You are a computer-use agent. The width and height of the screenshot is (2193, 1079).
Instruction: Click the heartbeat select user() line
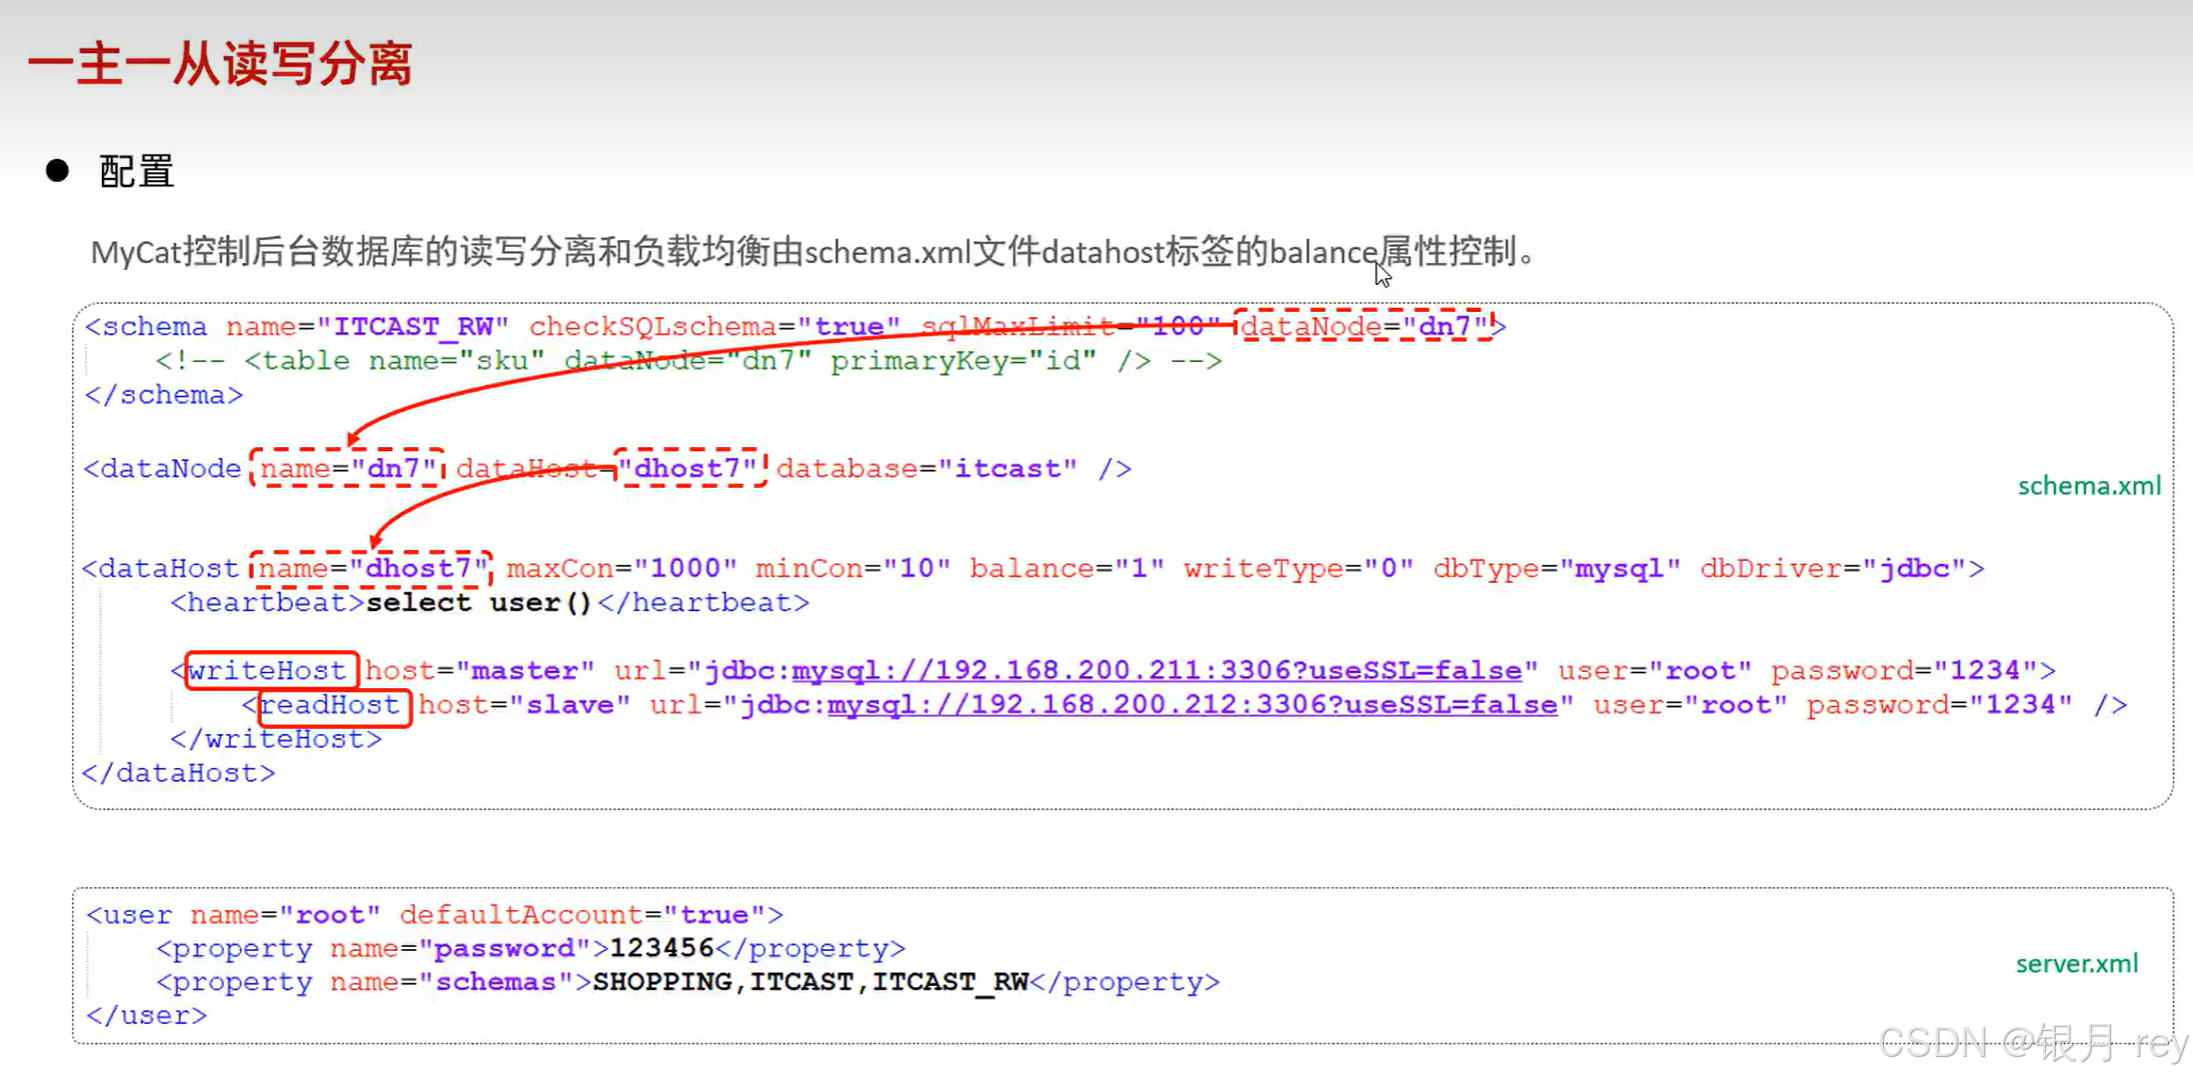tap(490, 603)
